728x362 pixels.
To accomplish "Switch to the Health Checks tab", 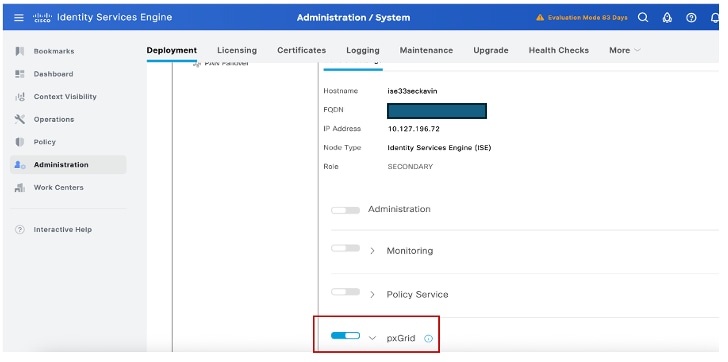I will point(559,50).
